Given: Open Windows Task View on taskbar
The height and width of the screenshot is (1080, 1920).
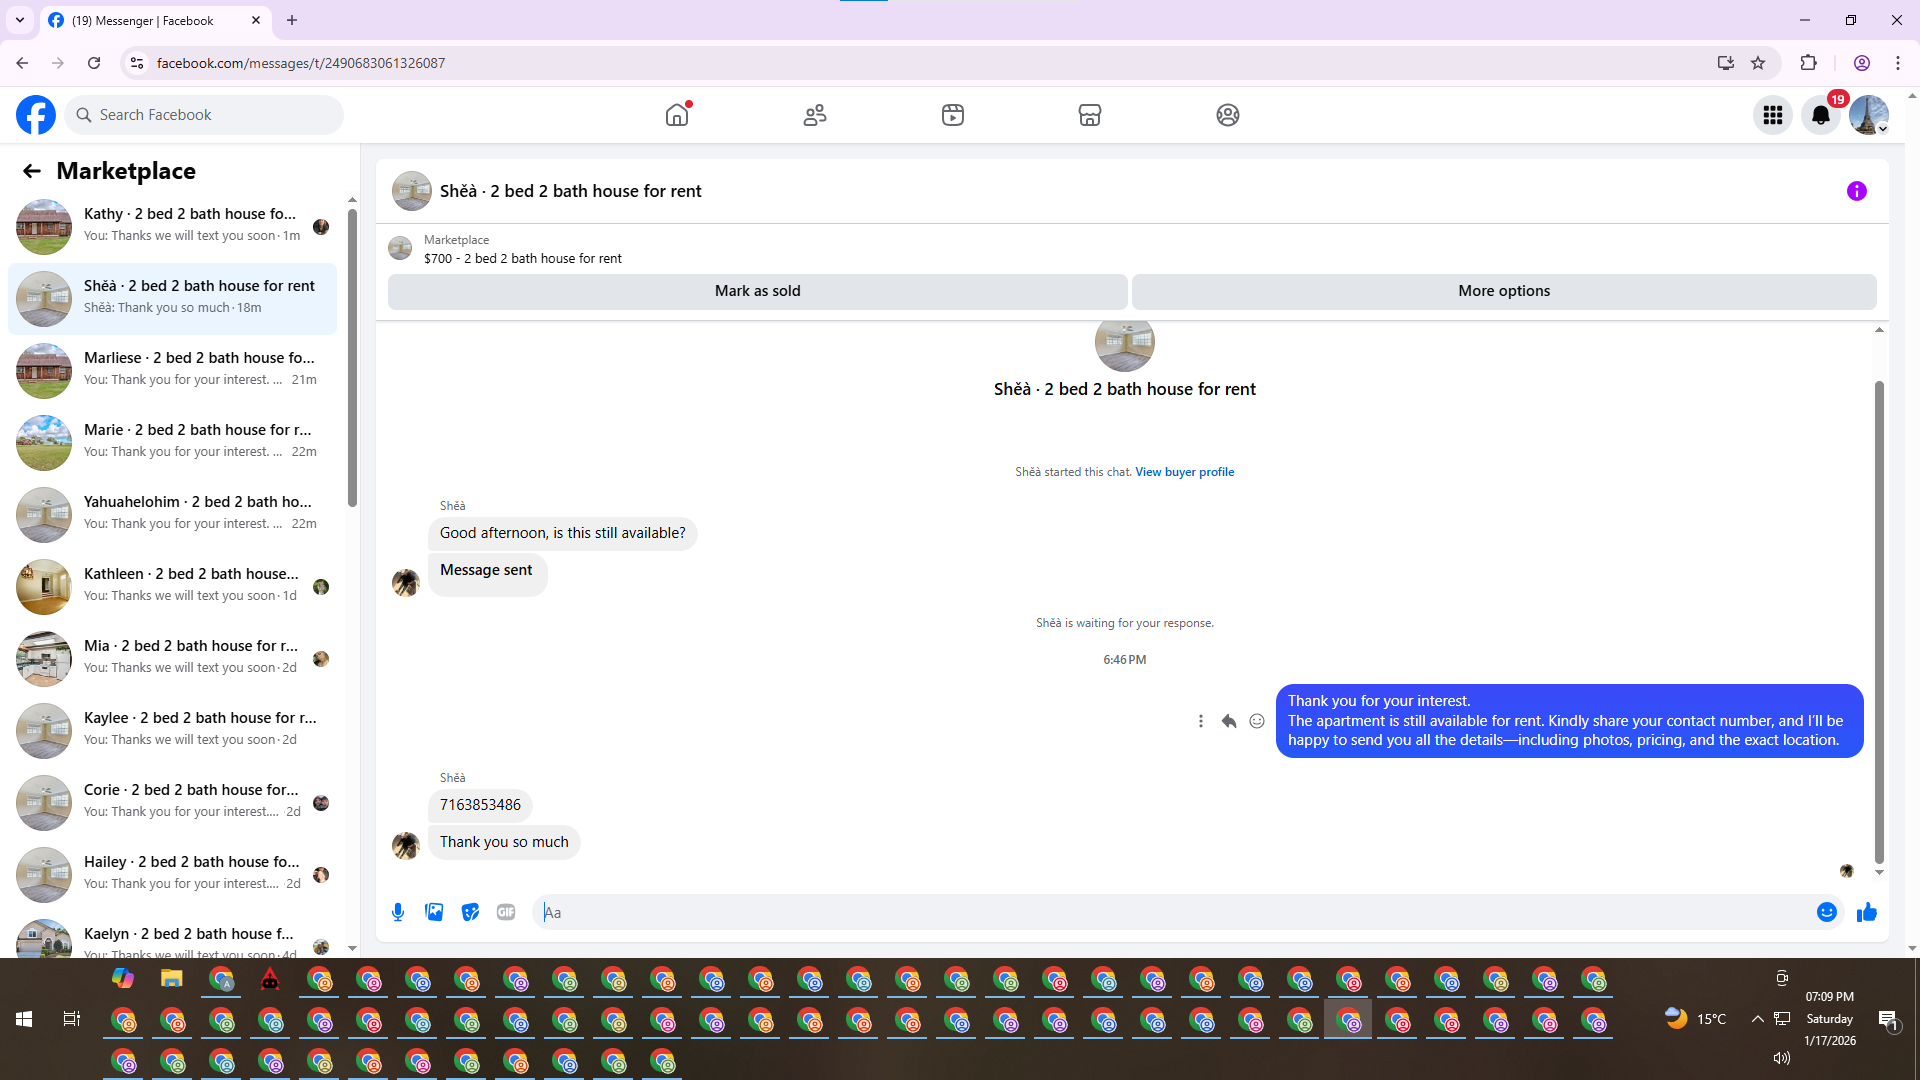Looking at the screenshot, I should pos(71,1019).
